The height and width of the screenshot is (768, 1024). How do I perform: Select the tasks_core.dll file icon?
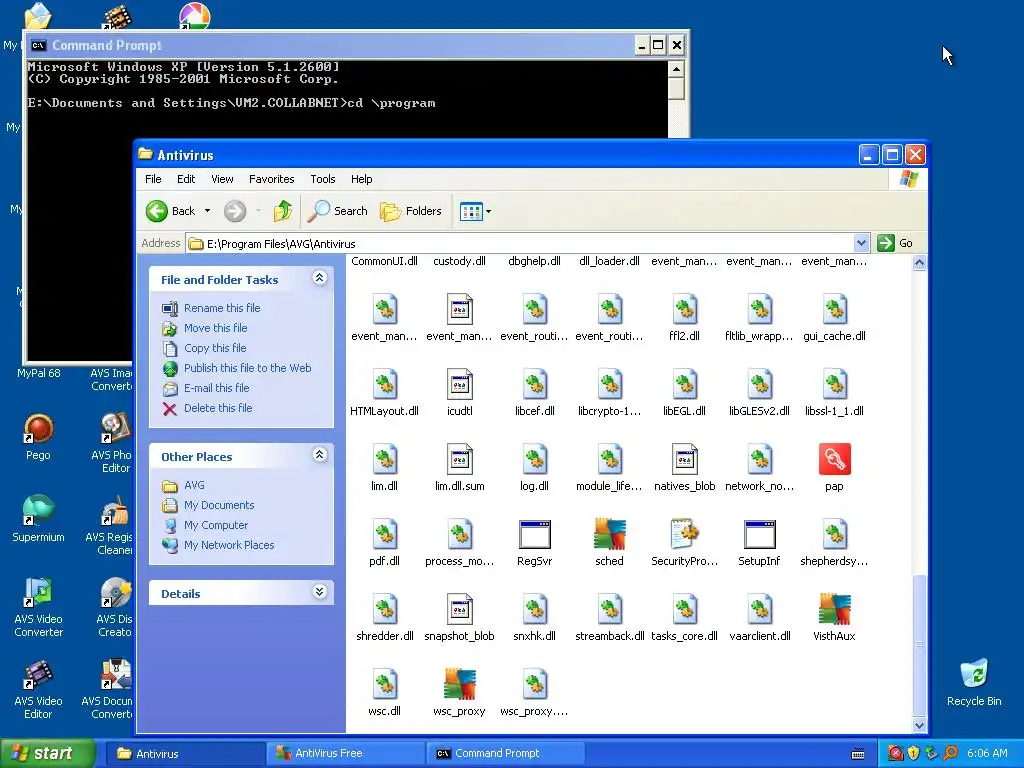[684, 609]
